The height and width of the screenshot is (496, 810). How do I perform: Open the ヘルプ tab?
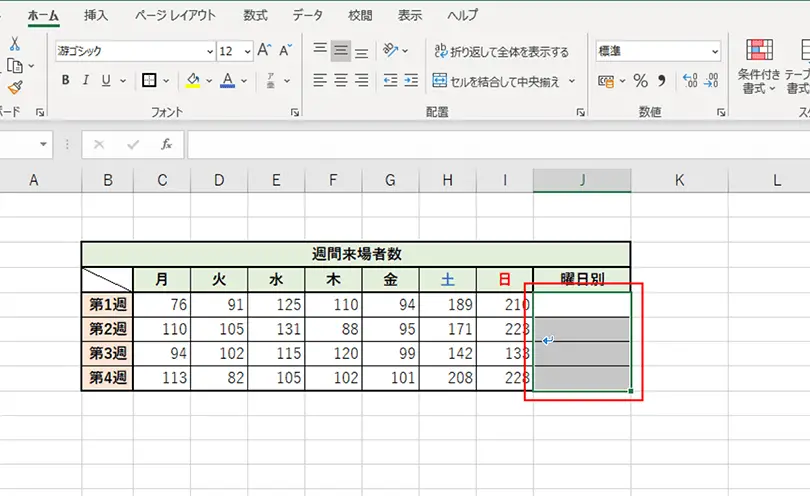(462, 16)
